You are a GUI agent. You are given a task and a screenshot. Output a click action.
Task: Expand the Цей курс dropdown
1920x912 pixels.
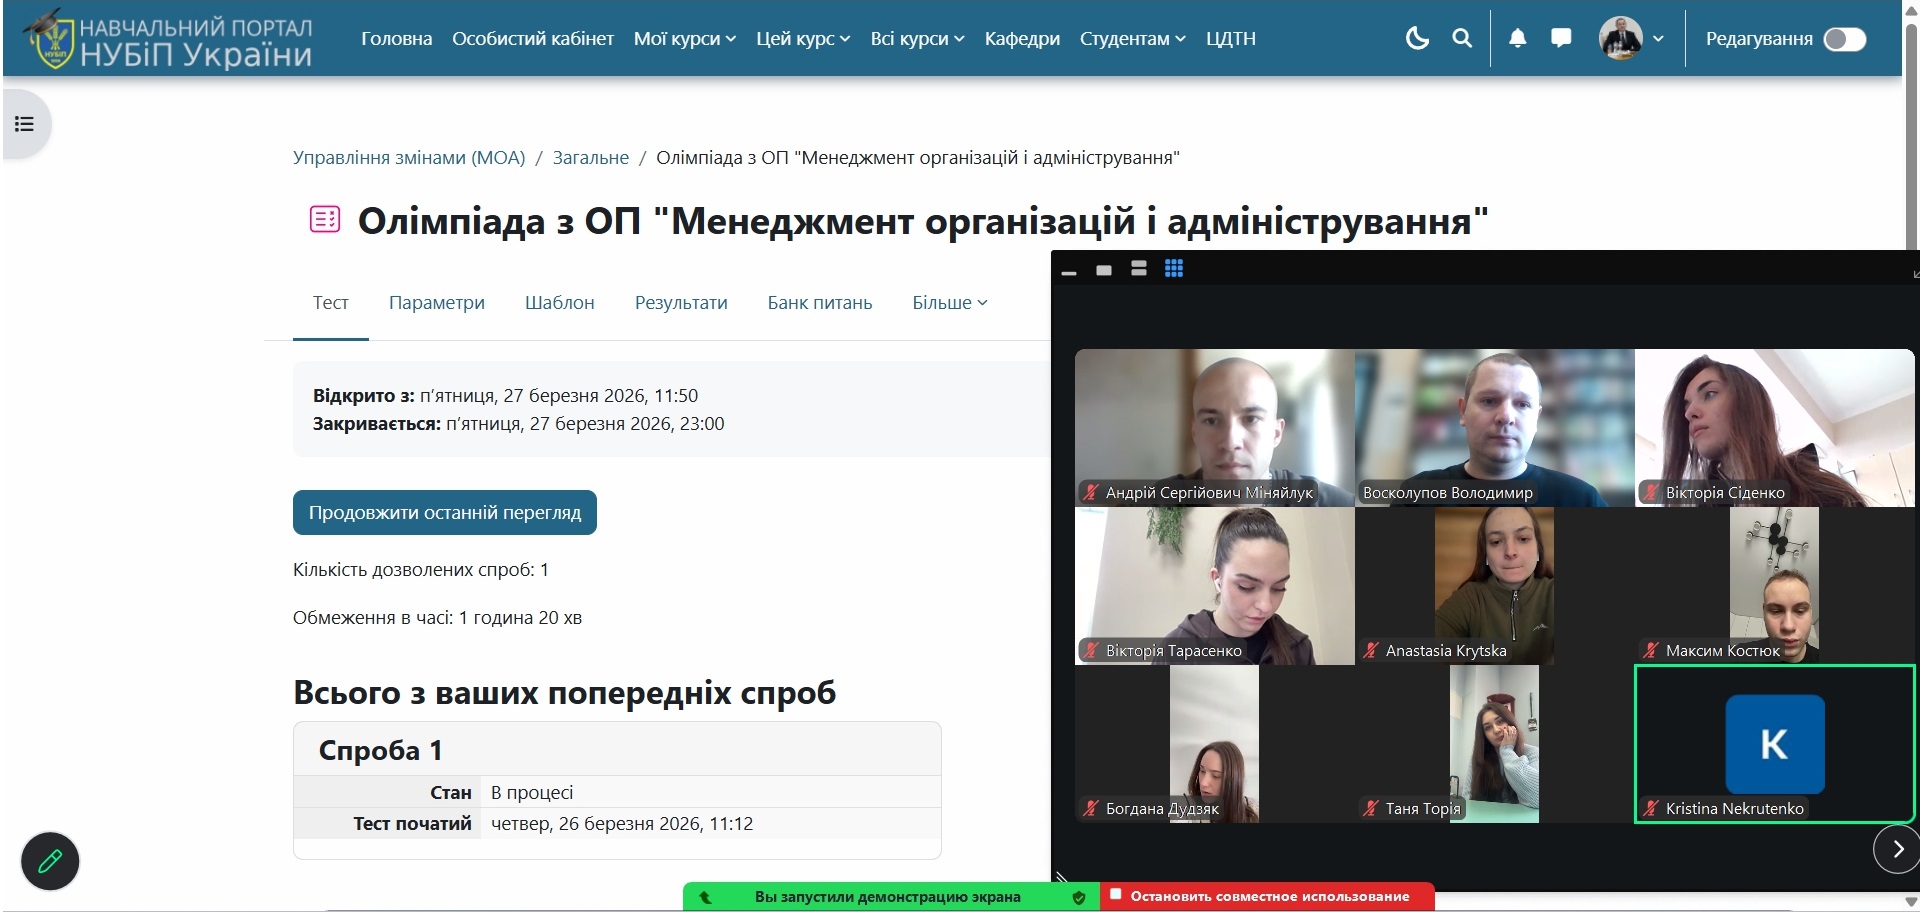[x=803, y=39]
